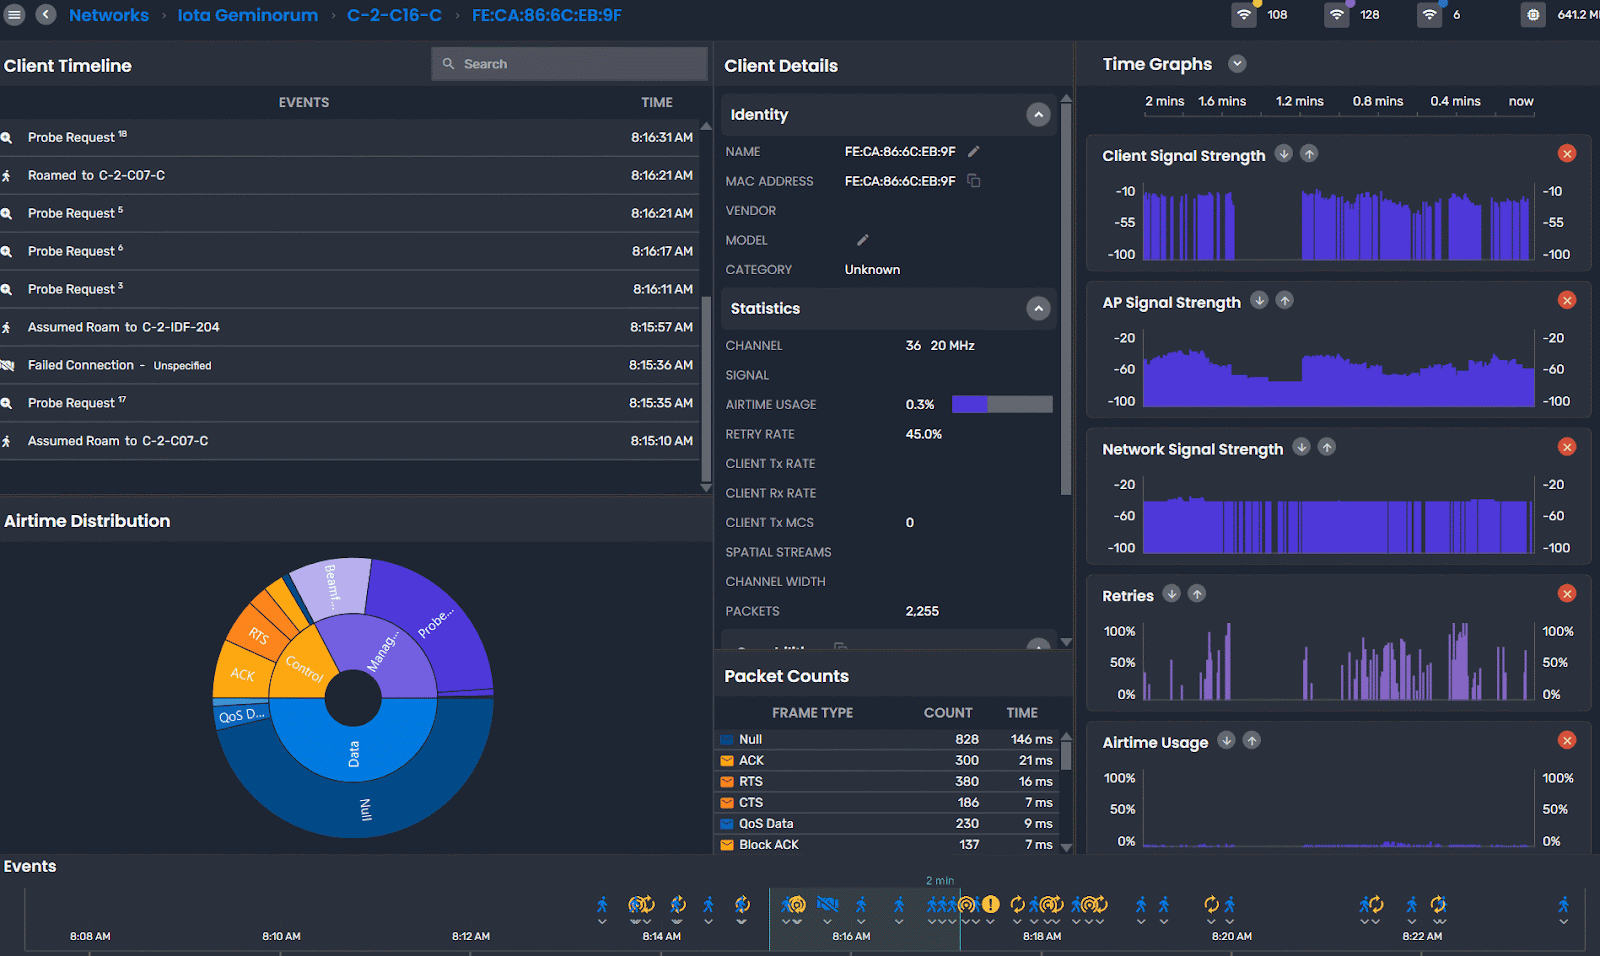
Task: Move Airtime Usage graph up
Action: click(x=1252, y=740)
